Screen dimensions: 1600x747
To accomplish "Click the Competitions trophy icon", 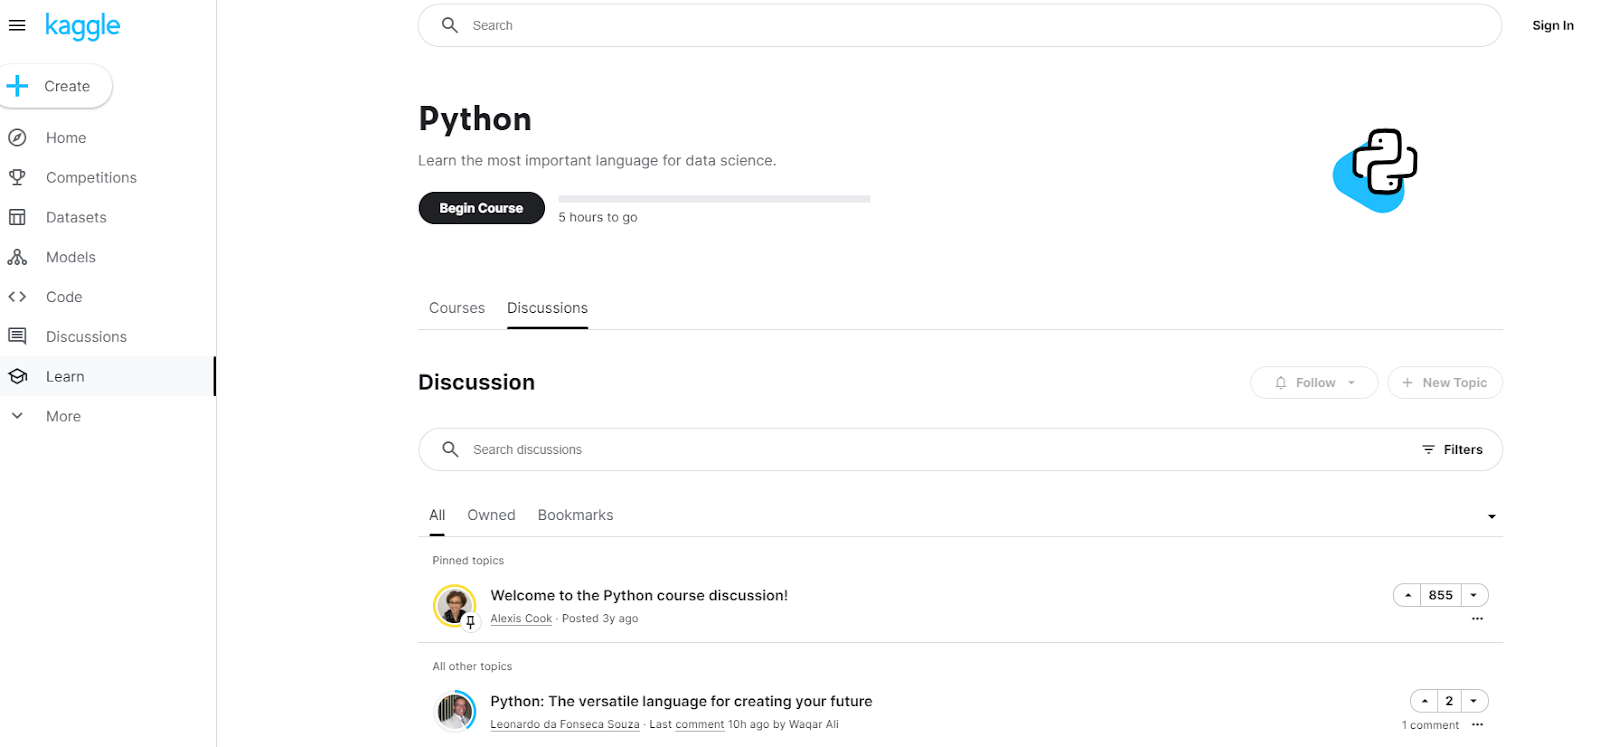I will 17,177.
